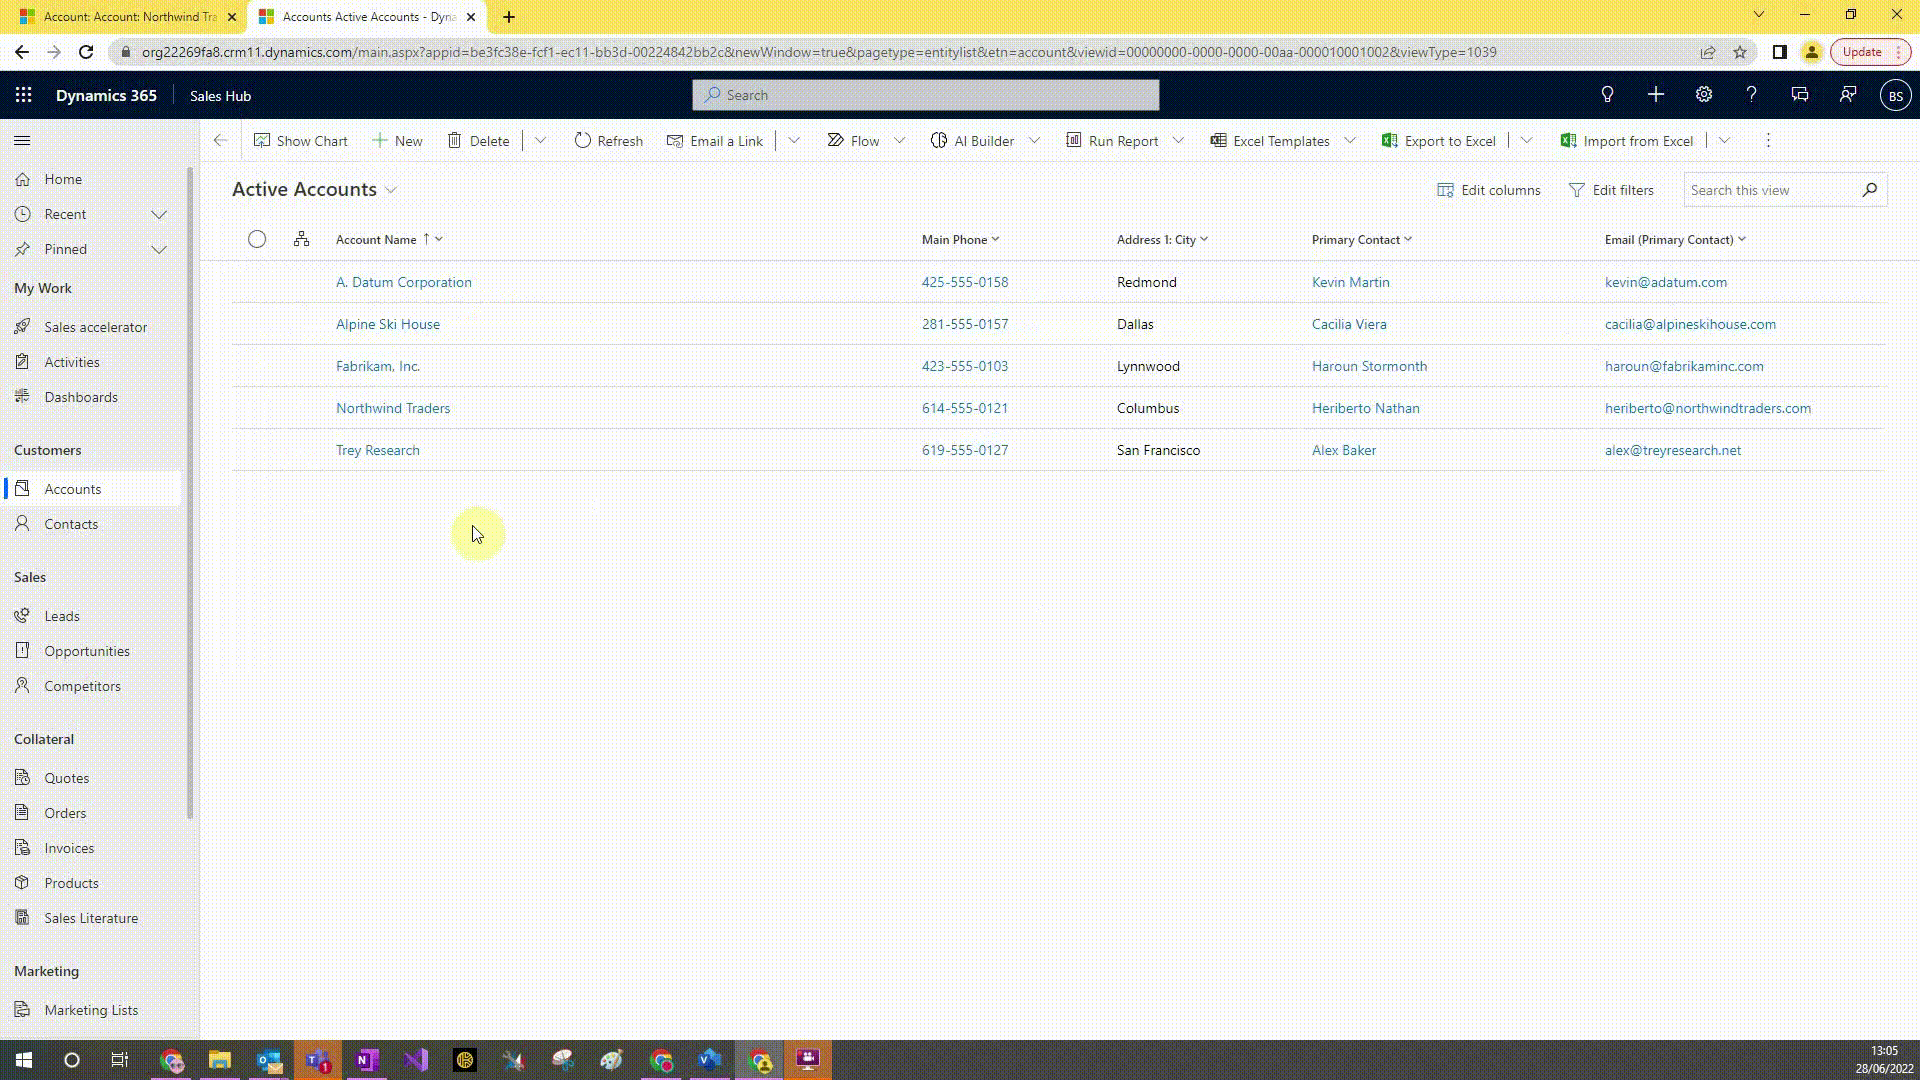The image size is (1920, 1080).
Task: Open the app launcher waffle icon
Action: click(x=24, y=95)
